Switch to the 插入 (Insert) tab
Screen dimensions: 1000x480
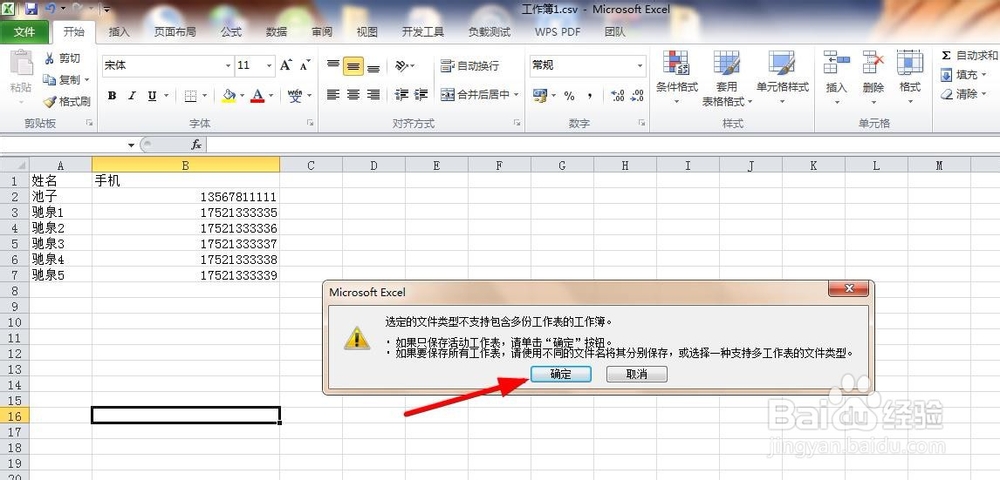119,32
